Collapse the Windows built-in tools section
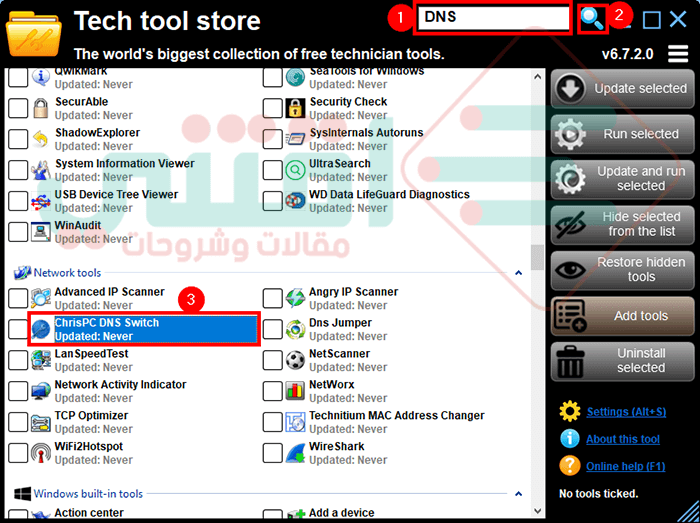This screenshot has height=523, width=700. pos(518,494)
